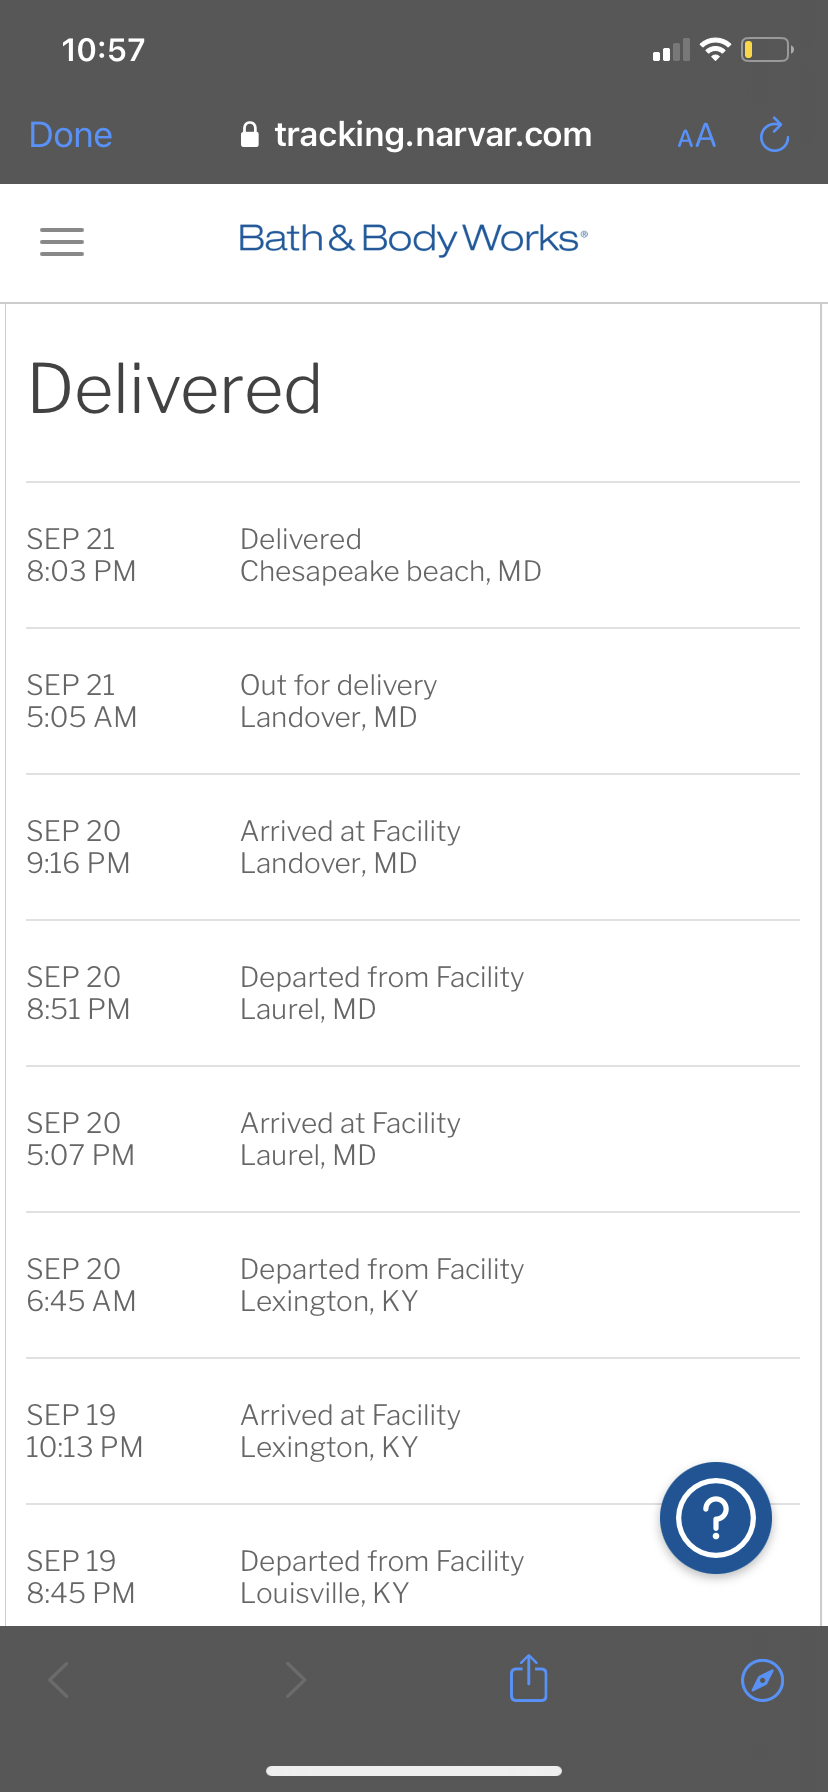This screenshot has width=828, height=1792.
Task: Open the help question mark button
Action: click(x=715, y=1517)
